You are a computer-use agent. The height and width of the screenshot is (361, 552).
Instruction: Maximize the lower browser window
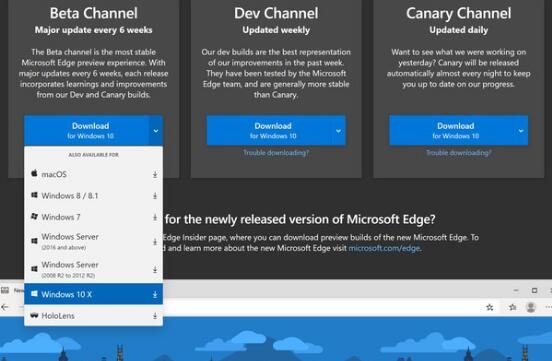(x=534, y=291)
